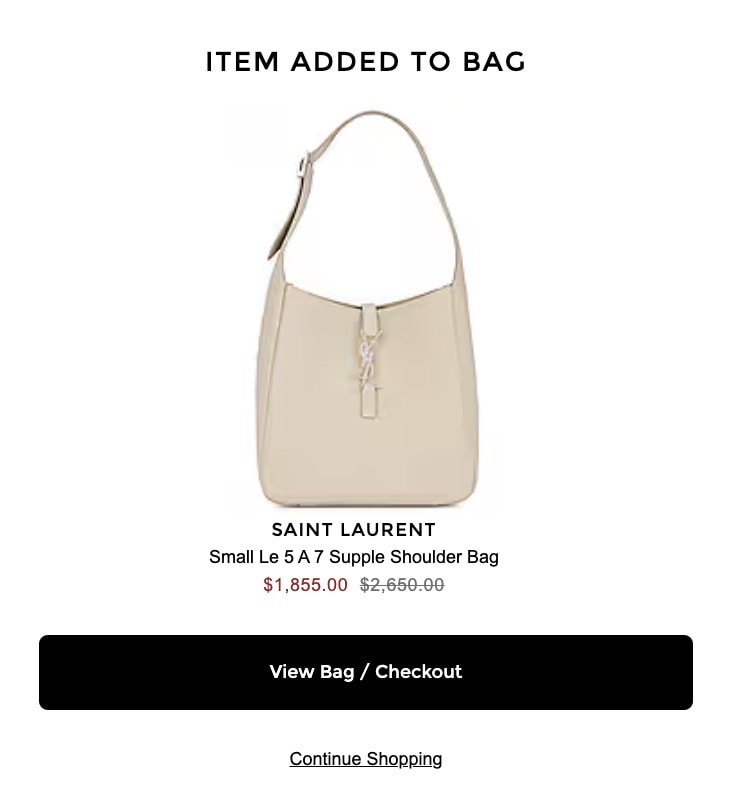Image resolution: width=734 pixels, height=806 pixels.
Task: Click the crossed-out original price $2,650.00
Action: pos(402,584)
